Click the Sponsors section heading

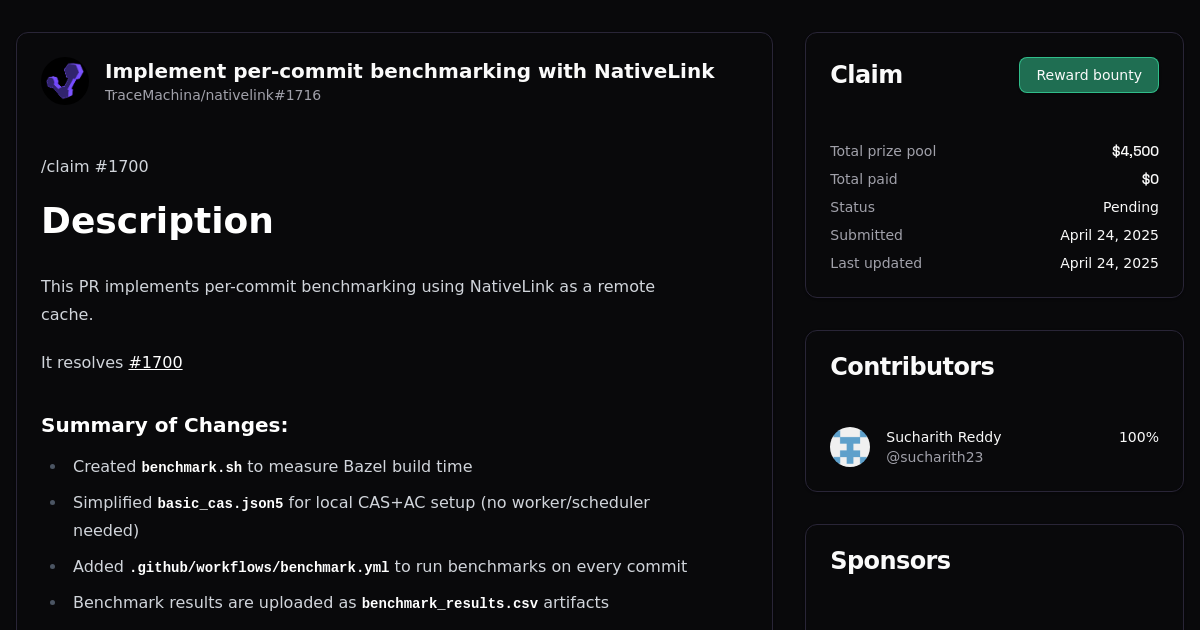click(890, 561)
